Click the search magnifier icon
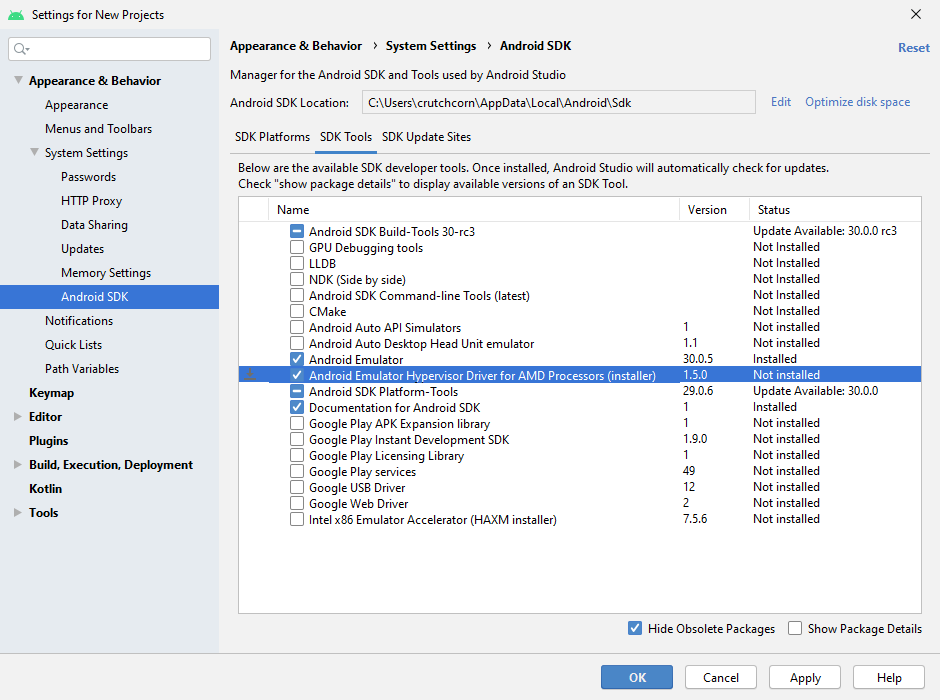Image resolution: width=940 pixels, height=700 pixels. [x=21, y=49]
